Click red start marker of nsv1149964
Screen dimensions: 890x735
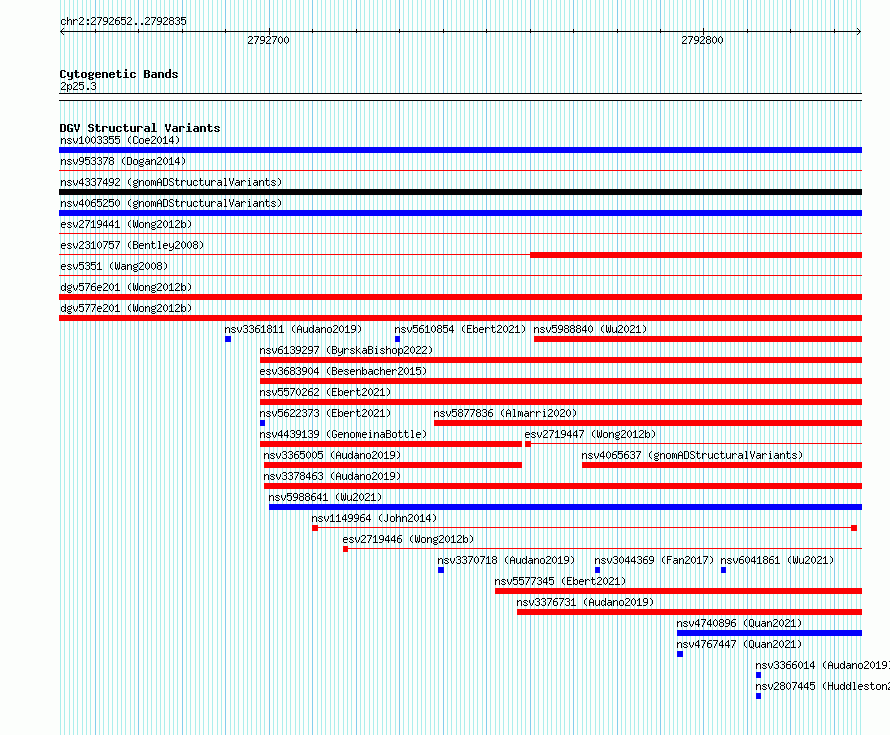pyautogui.click(x=315, y=528)
